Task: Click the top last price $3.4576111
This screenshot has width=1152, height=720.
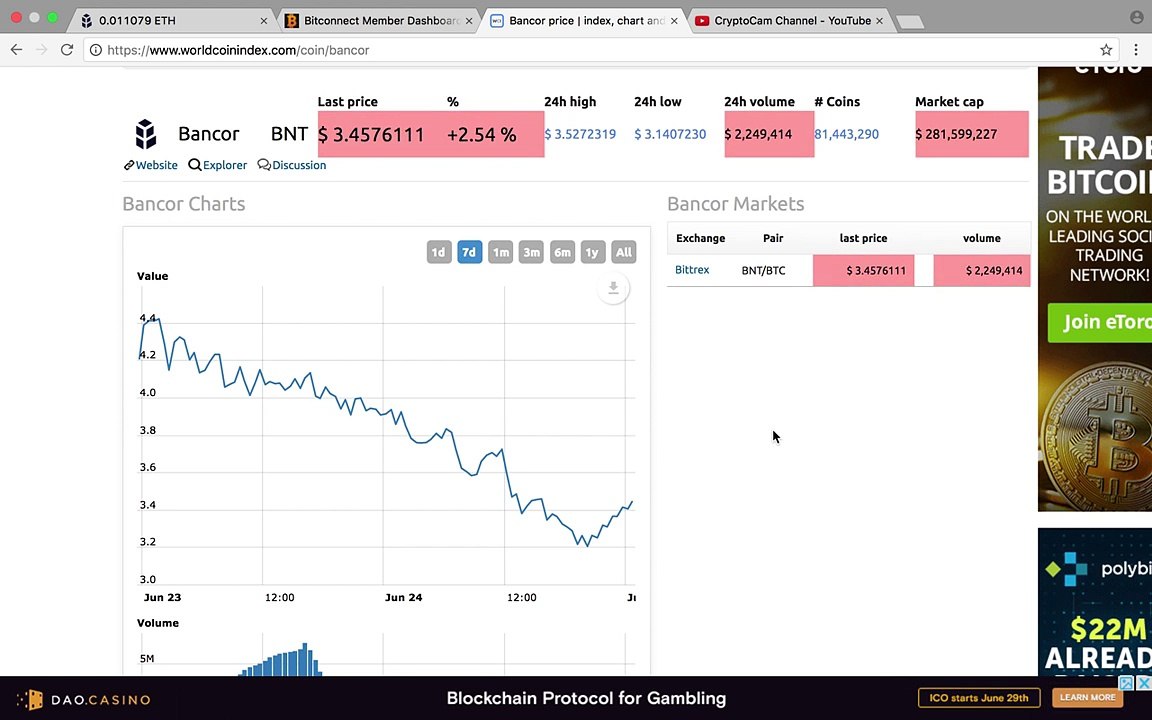Action: [371, 134]
